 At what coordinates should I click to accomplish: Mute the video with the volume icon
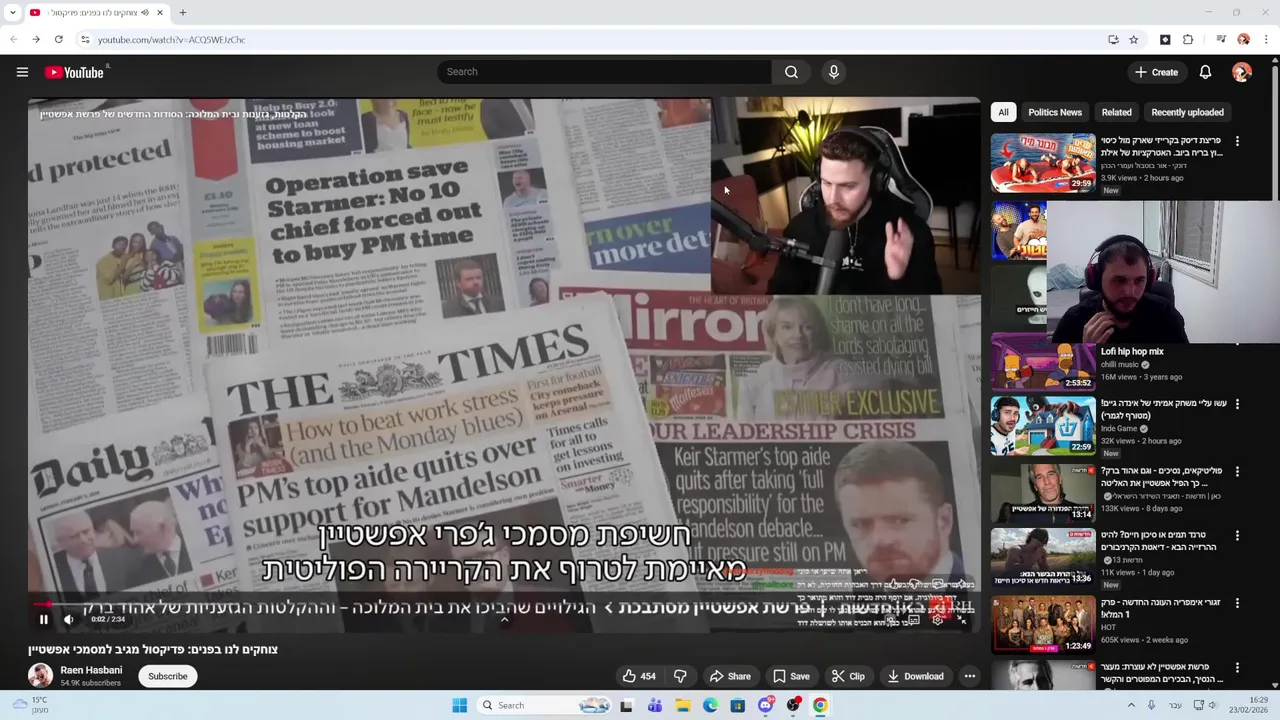(x=69, y=619)
